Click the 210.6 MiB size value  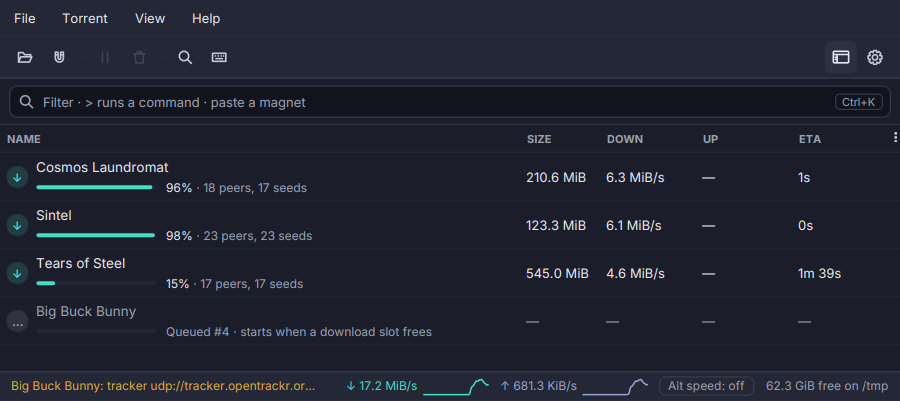pos(556,178)
